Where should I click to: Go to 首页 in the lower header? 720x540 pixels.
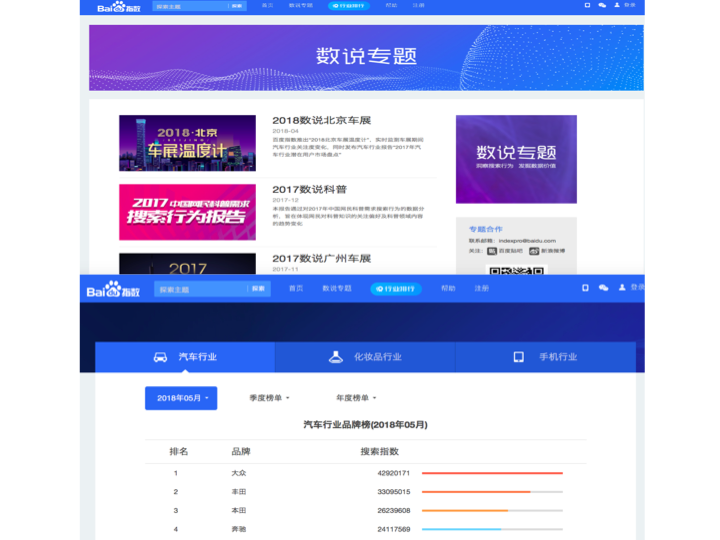tap(296, 288)
